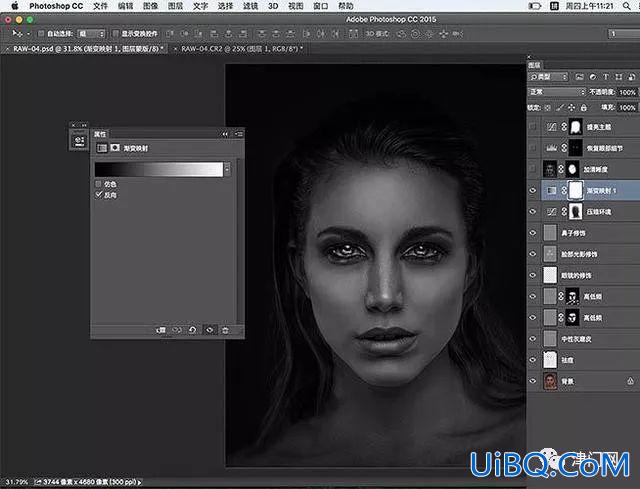640x489 pixels.
Task: Uncheck the 反向 checkbox
Action: pos(98,195)
